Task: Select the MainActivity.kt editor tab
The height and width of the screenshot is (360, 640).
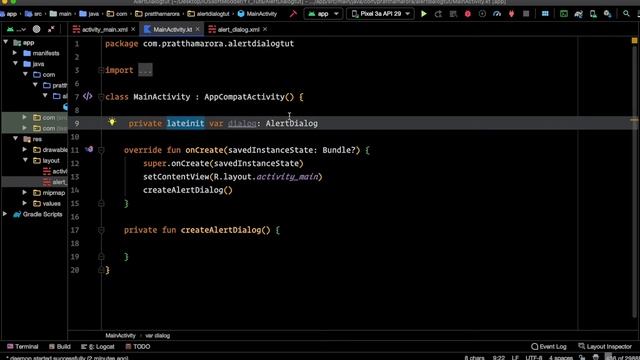Action: [172, 29]
